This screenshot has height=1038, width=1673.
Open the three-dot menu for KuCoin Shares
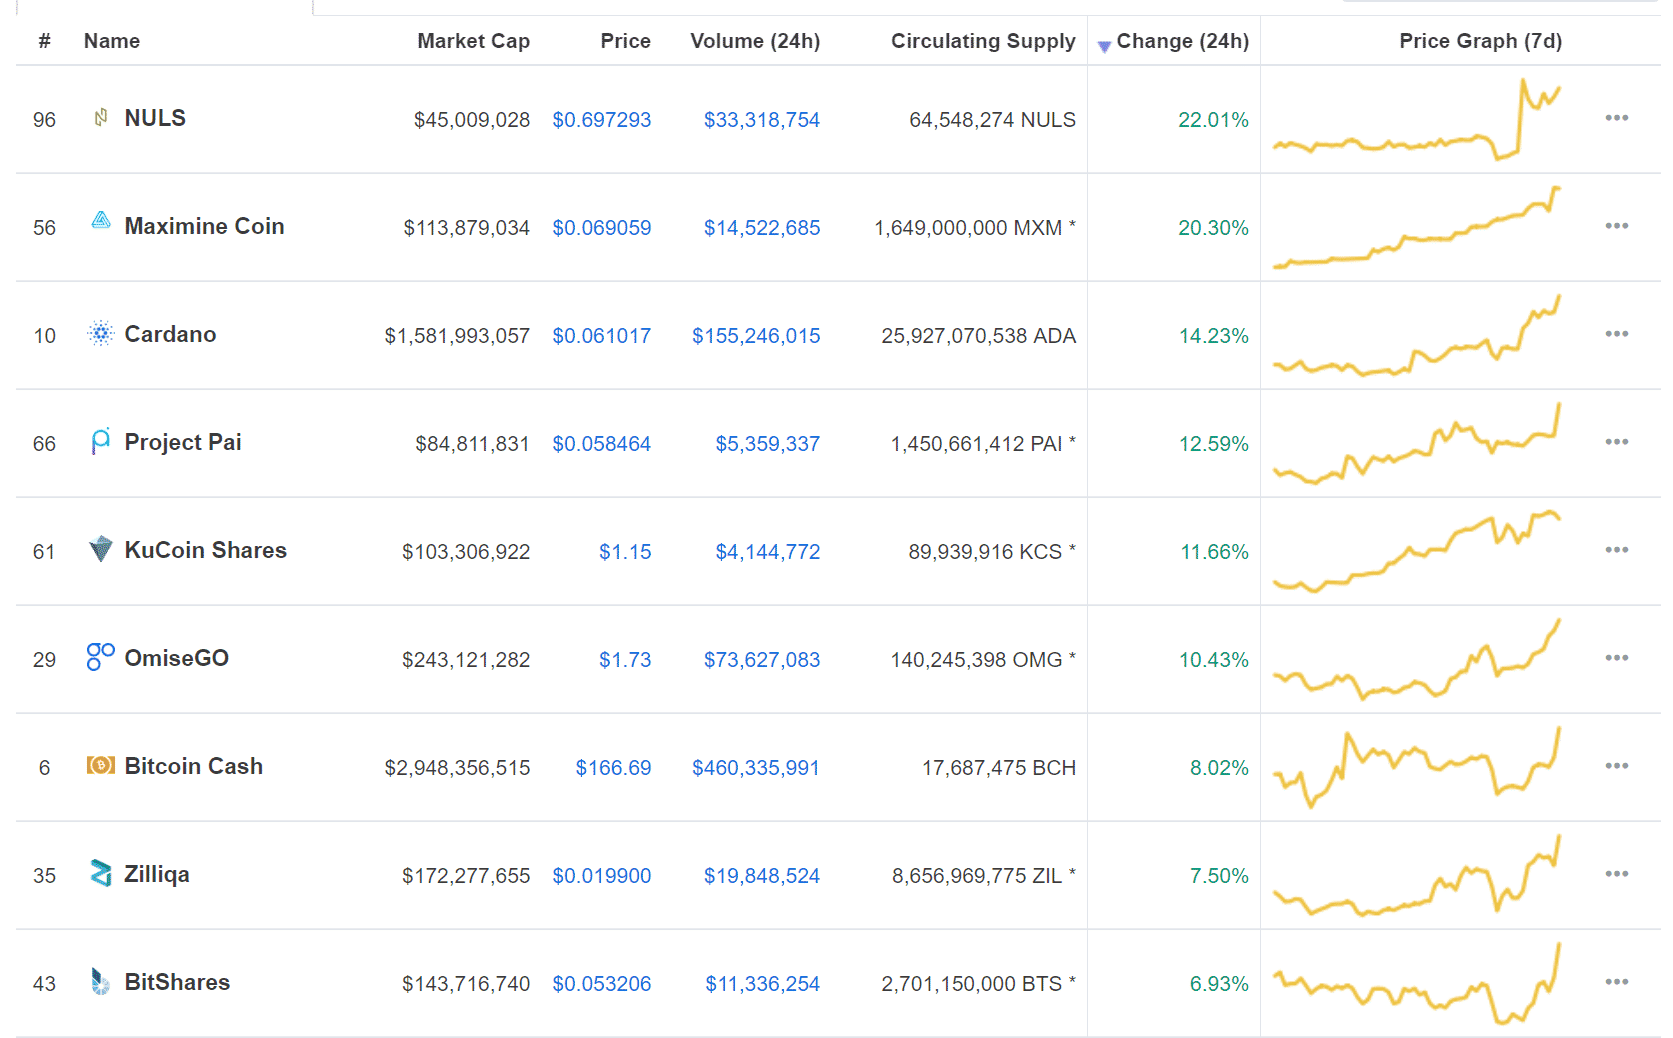(1617, 550)
